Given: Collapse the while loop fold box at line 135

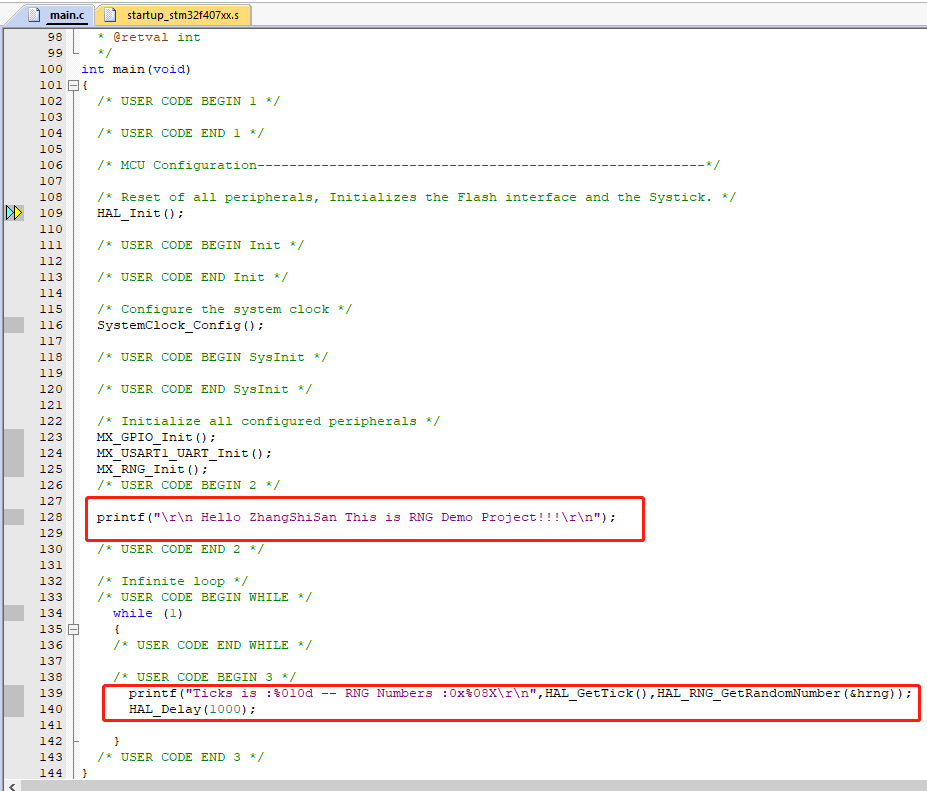Looking at the screenshot, I should pyautogui.click(x=74, y=629).
